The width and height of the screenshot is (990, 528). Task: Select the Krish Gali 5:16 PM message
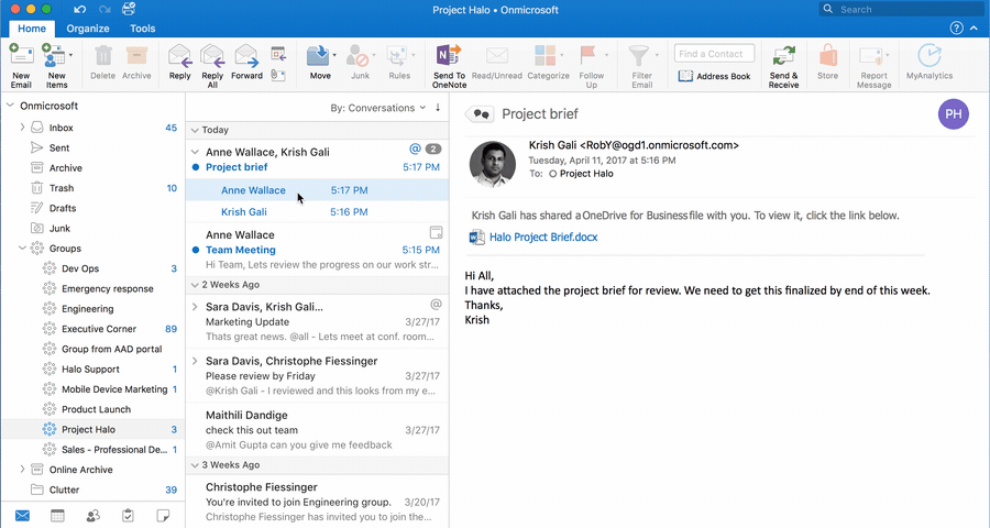[x=317, y=212]
